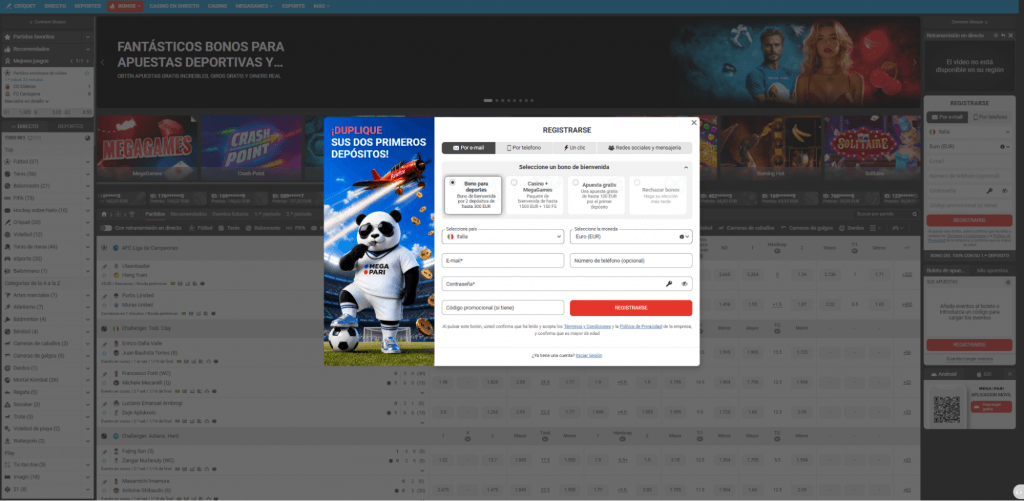Focus the Código promocional field in dialog

(503, 308)
